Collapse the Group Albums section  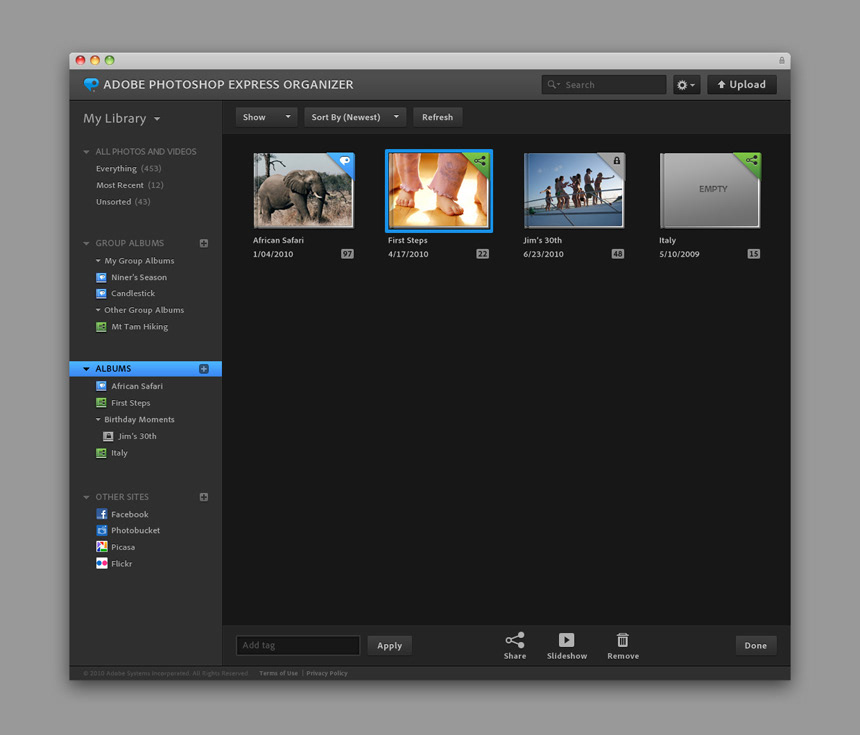(86, 244)
